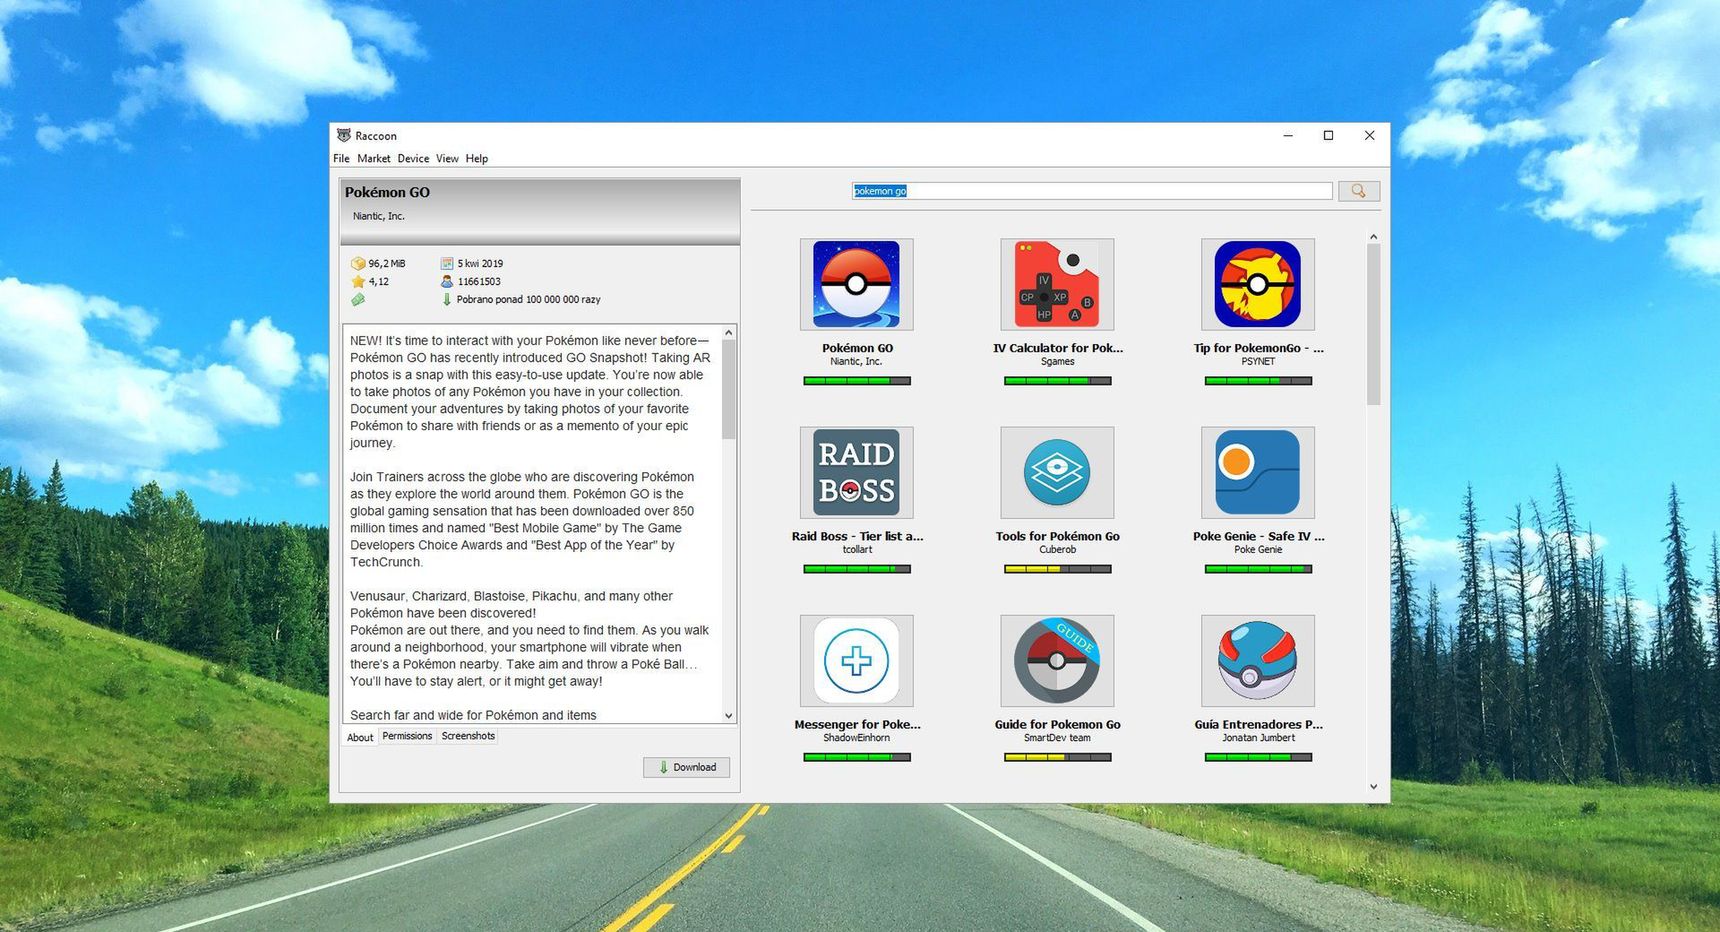
Task: Click the star rating icon beside 4,12
Action: coord(358,282)
